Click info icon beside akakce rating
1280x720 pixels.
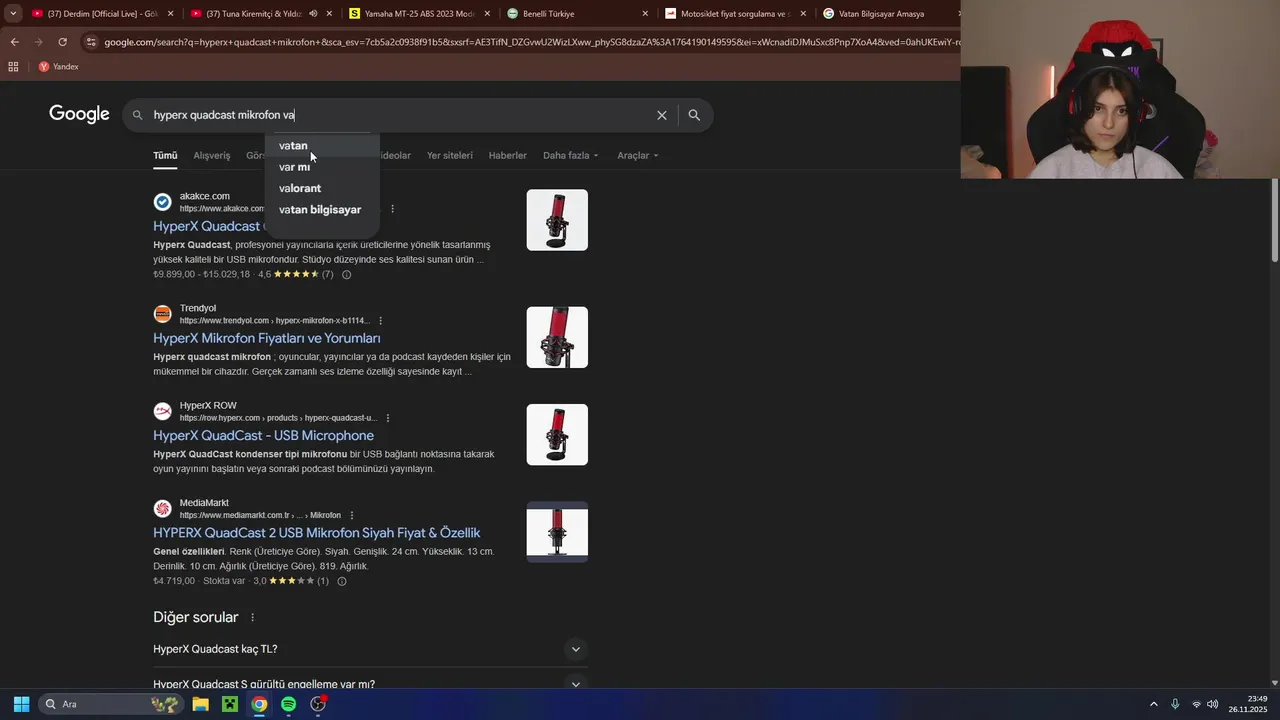click(x=347, y=275)
